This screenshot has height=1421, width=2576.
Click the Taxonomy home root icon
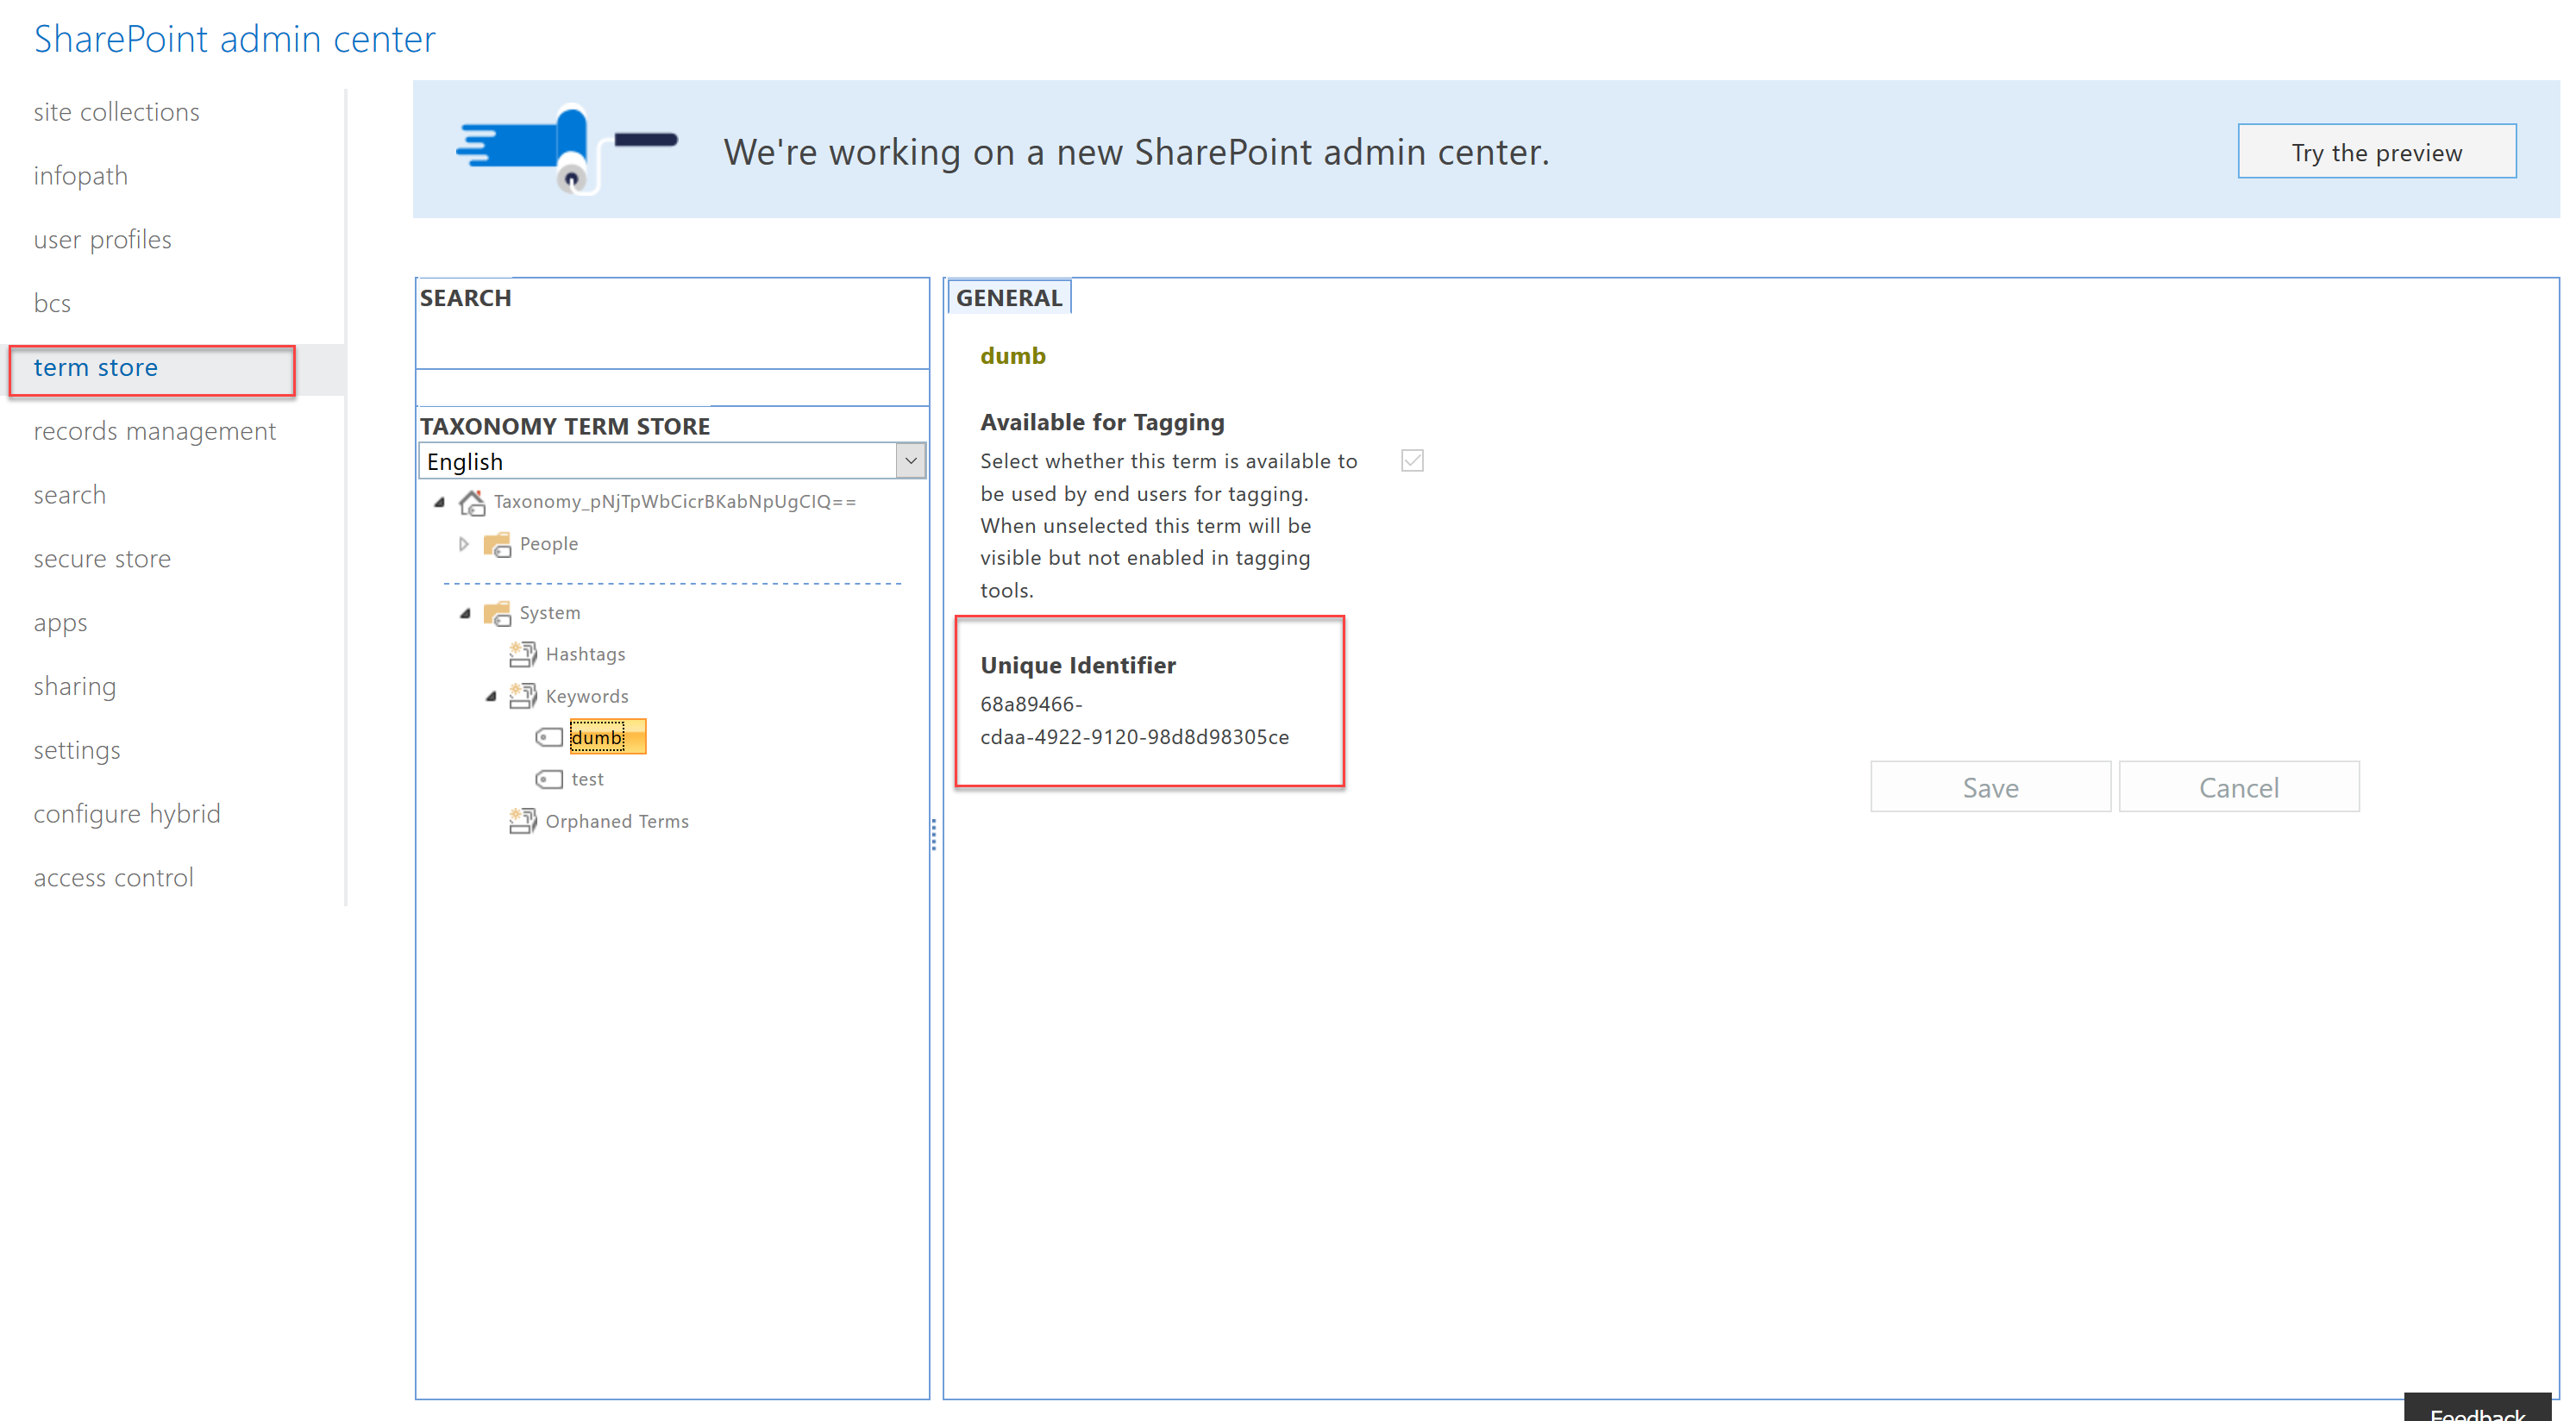tap(472, 502)
